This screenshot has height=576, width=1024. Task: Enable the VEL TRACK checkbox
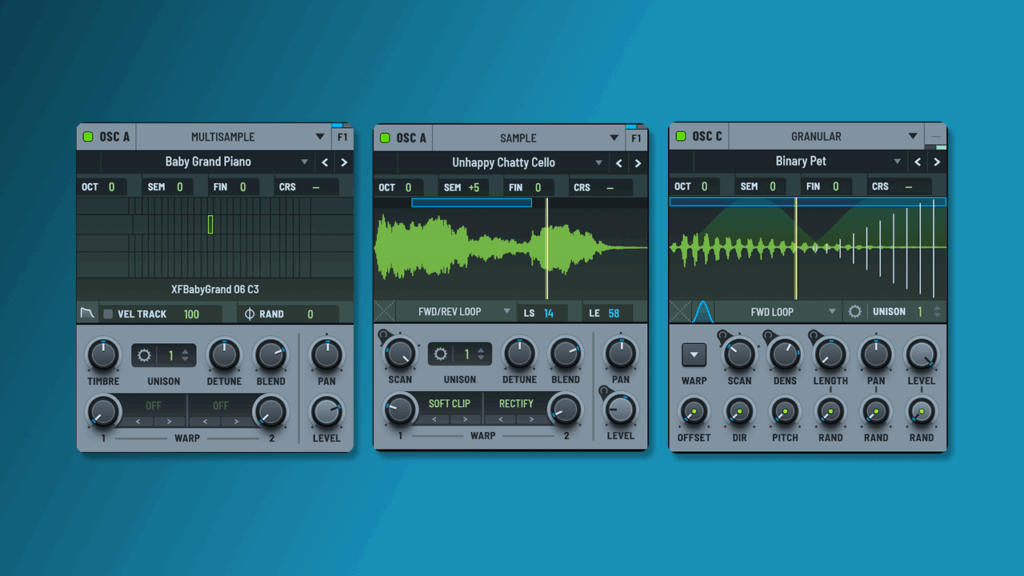point(108,314)
